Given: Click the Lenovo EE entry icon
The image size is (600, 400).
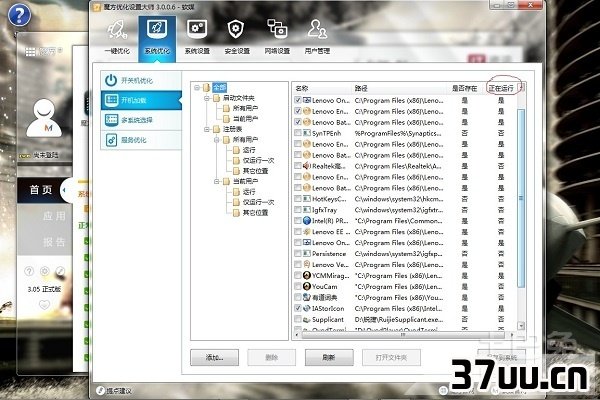Looking at the screenshot, I should tap(307, 232).
